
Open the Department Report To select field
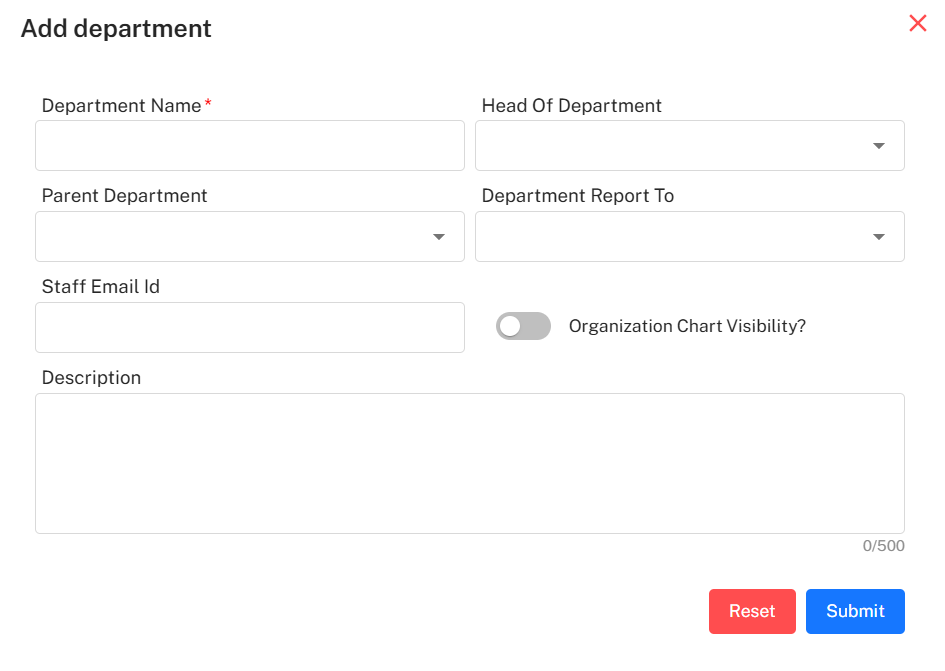click(670, 237)
